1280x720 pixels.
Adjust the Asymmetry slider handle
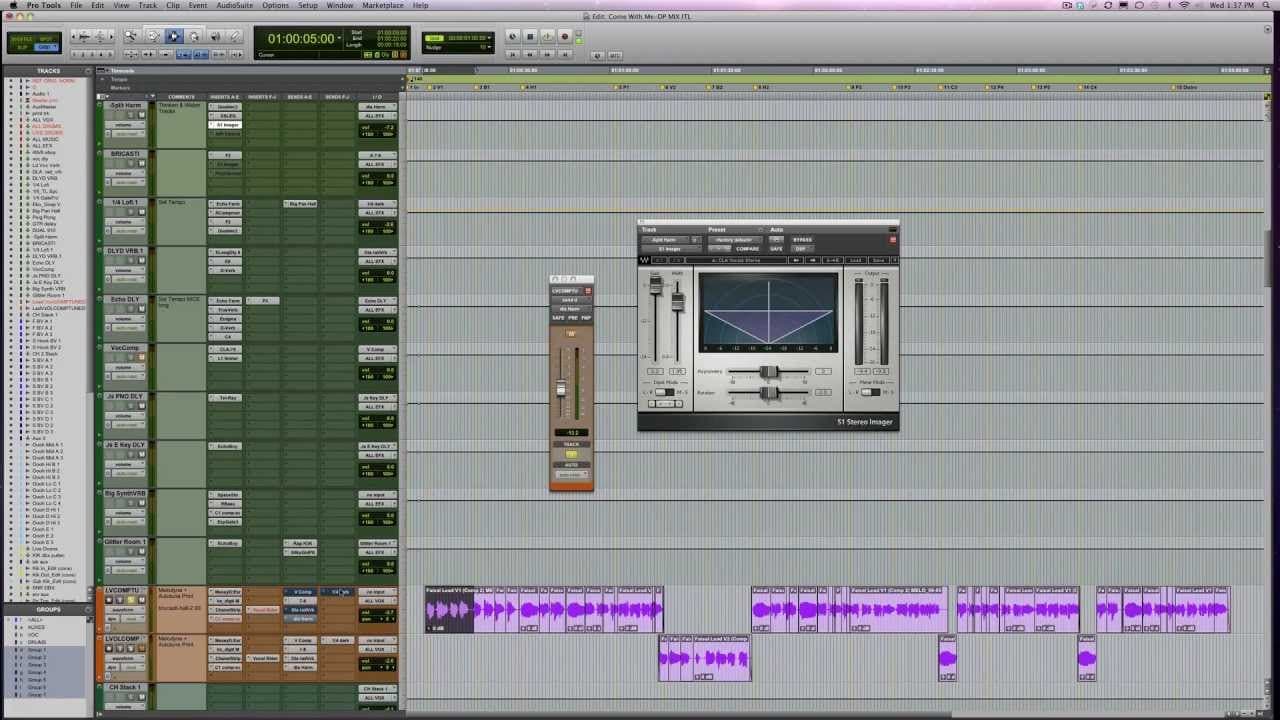[x=769, y=371]
